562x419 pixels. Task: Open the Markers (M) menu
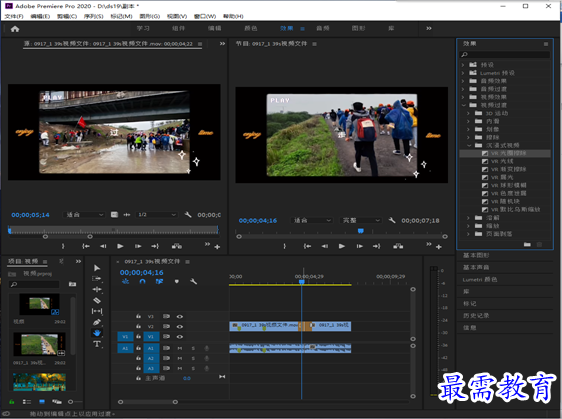coord(122,16)
